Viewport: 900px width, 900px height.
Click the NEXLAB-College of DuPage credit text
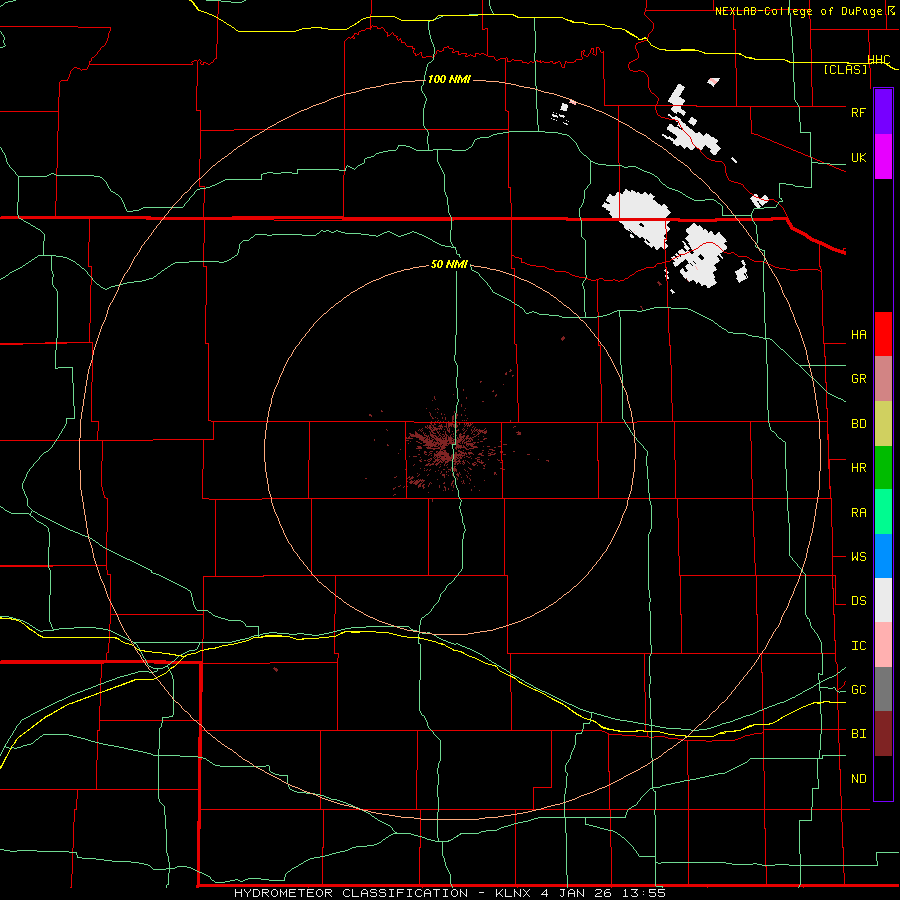[x=798, y=11]
